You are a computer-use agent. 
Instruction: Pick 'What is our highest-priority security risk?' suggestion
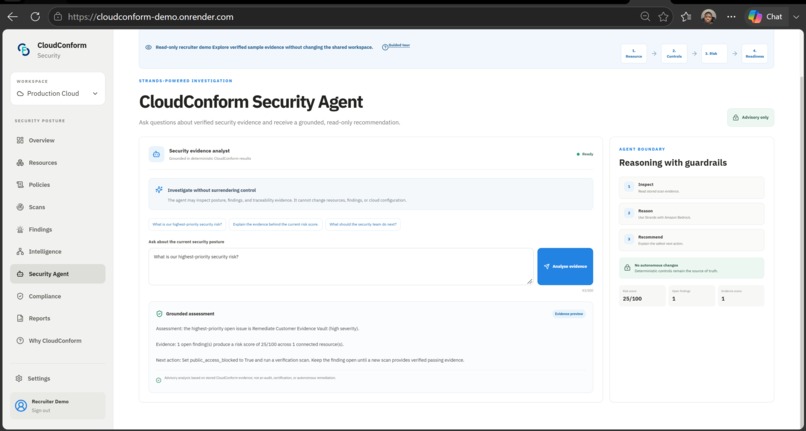click(187, 224)
